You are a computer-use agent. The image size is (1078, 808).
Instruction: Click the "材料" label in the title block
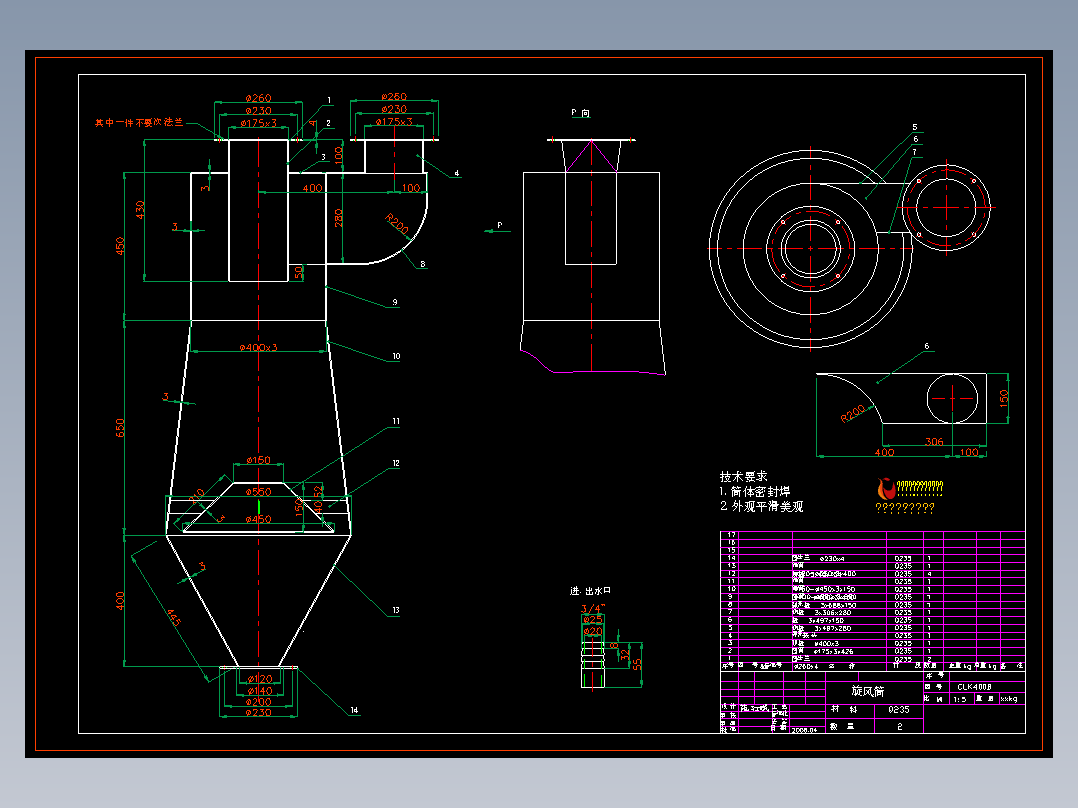(x=844, y=709)
